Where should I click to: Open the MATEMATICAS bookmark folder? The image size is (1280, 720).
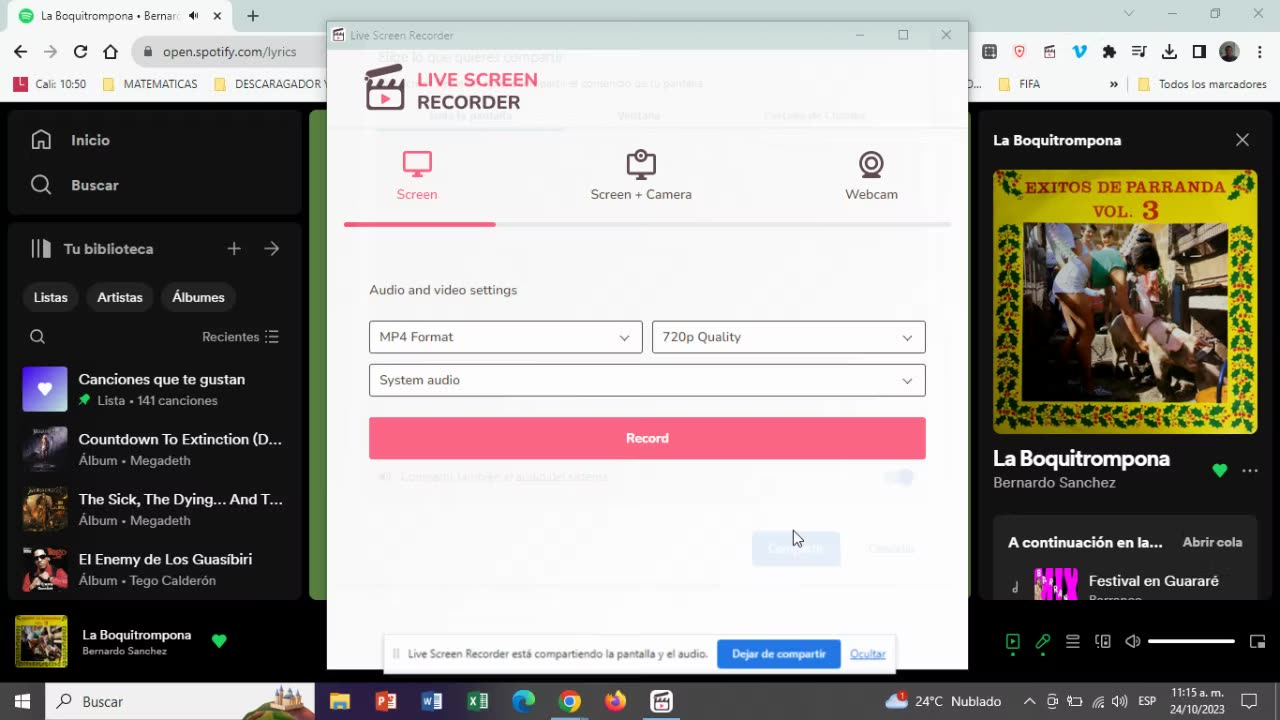pos(150,84)
